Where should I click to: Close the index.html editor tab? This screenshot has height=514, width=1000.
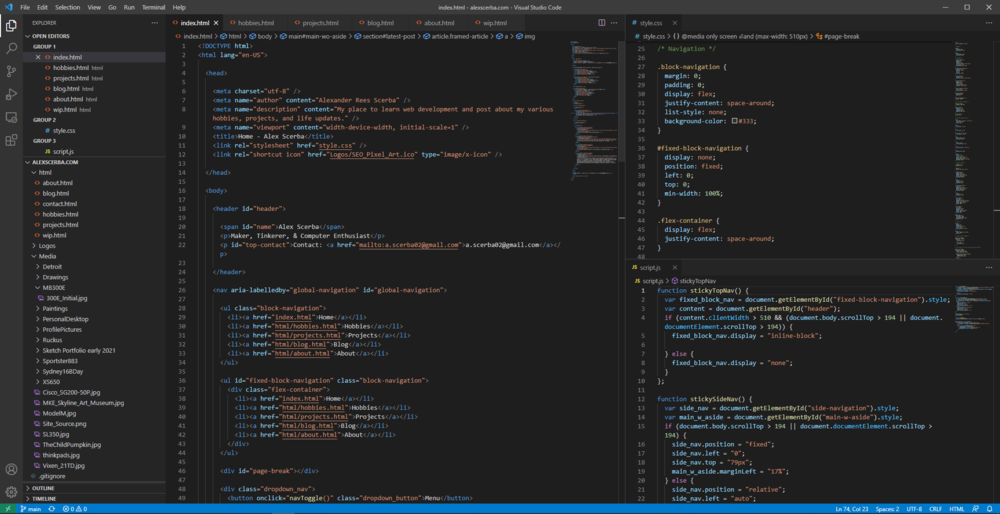point(216,23)
